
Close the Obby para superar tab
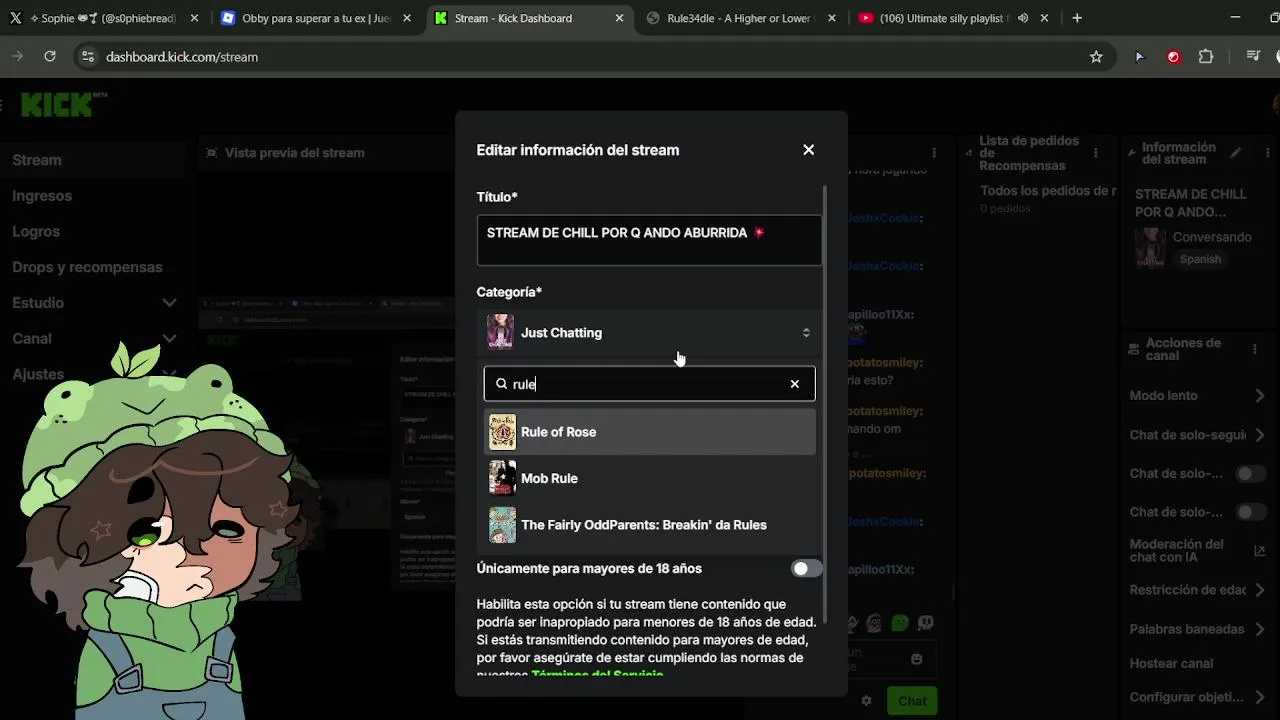coord(408,18)
